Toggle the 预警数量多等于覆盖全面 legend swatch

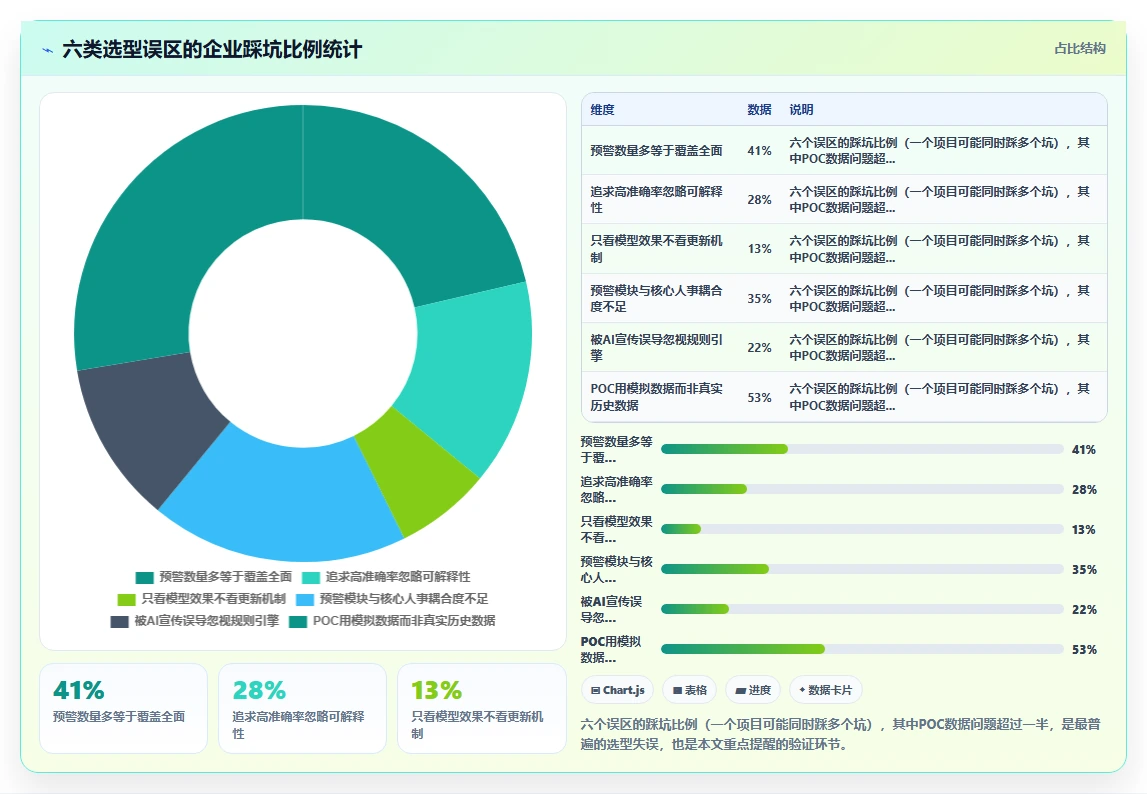point(144,577)
